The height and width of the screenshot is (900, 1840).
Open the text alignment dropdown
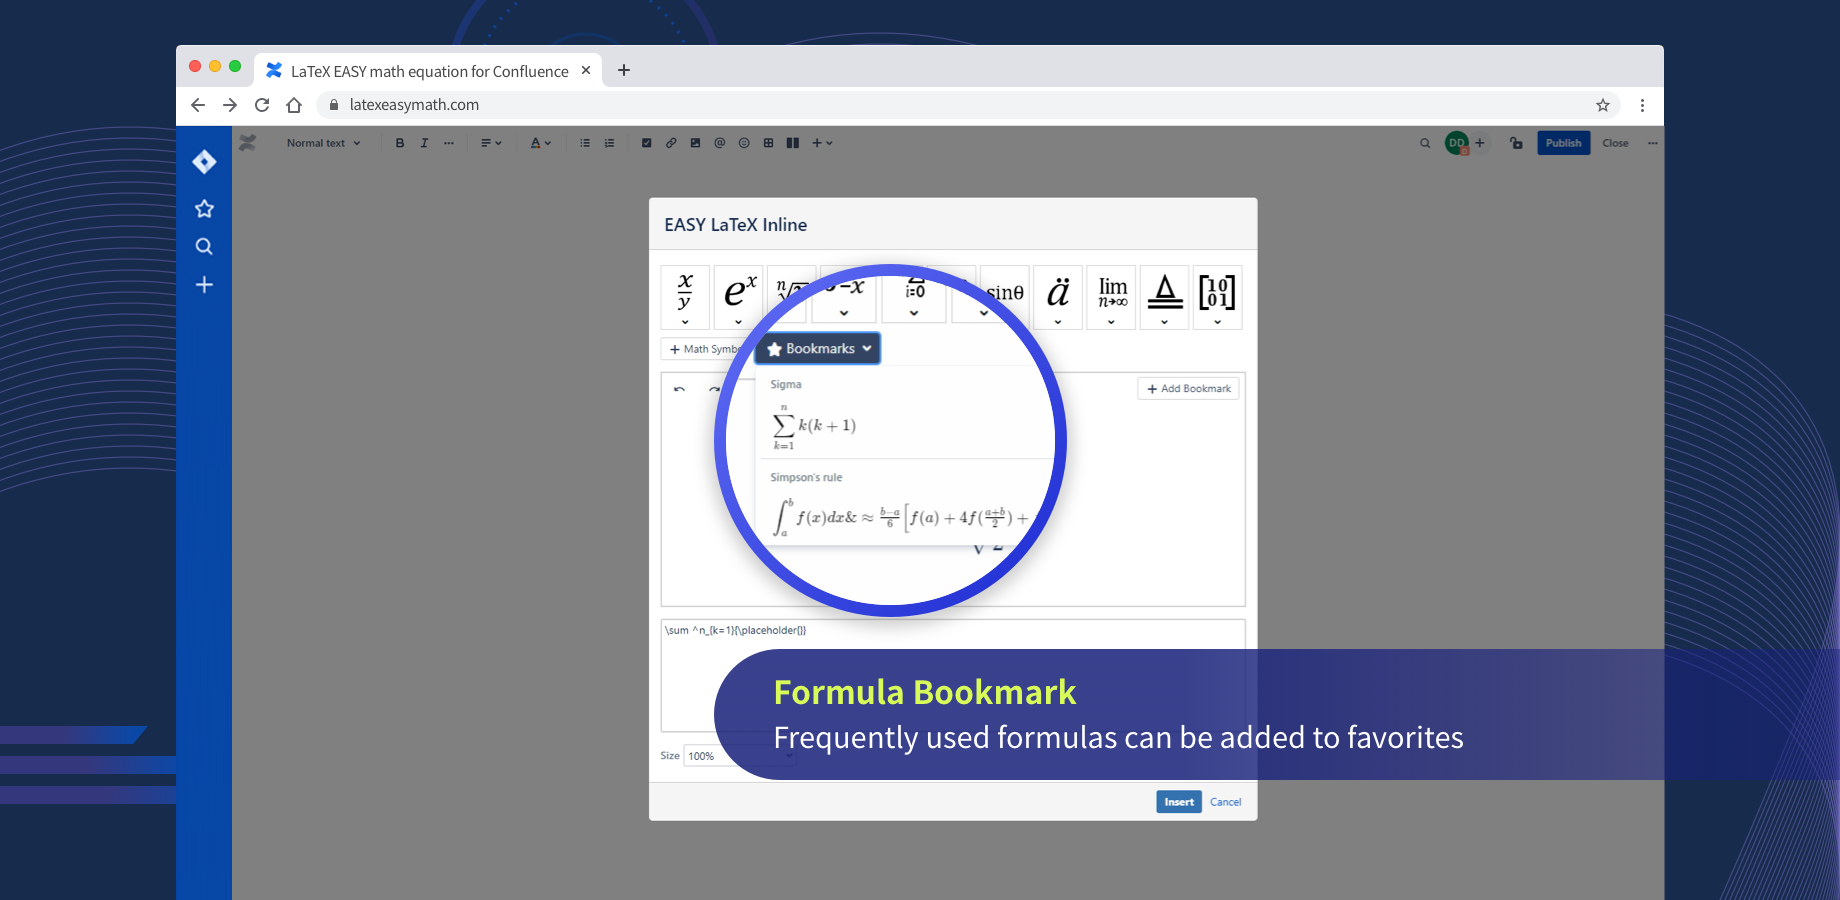(491, 143)
